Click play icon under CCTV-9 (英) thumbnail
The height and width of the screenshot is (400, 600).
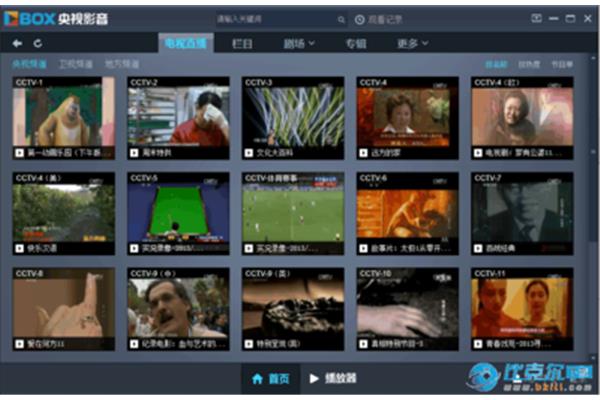(x=249, y=344)
